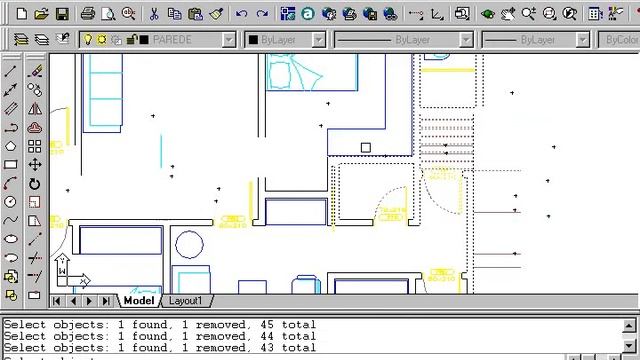
Task: Paste from clipboard icon
Action: coord(196,14)
